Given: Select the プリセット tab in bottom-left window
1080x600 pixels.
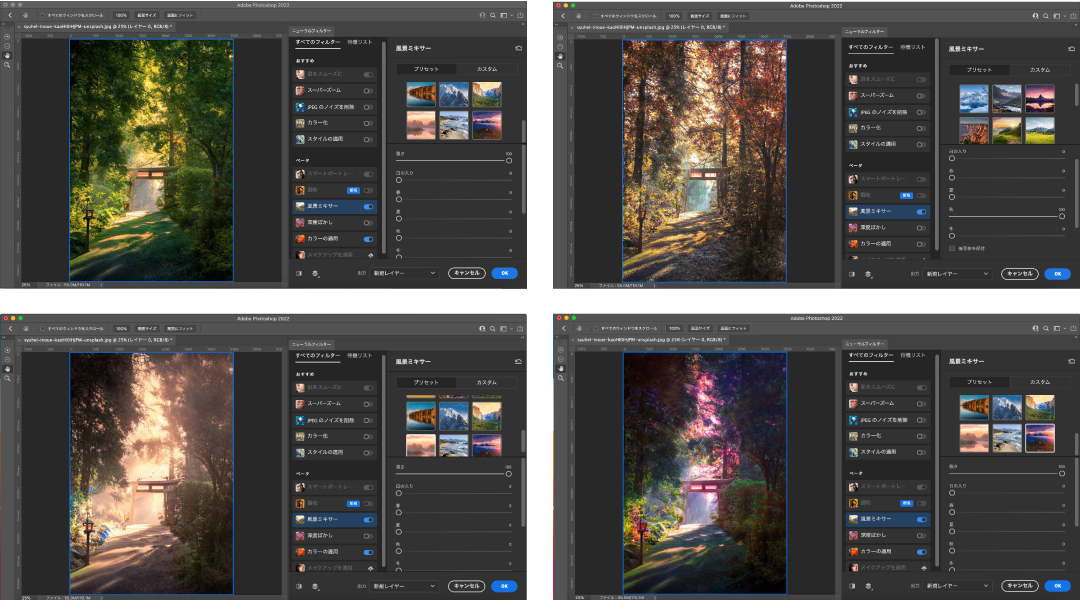Looking at the screenshot, I should [426, 382].
